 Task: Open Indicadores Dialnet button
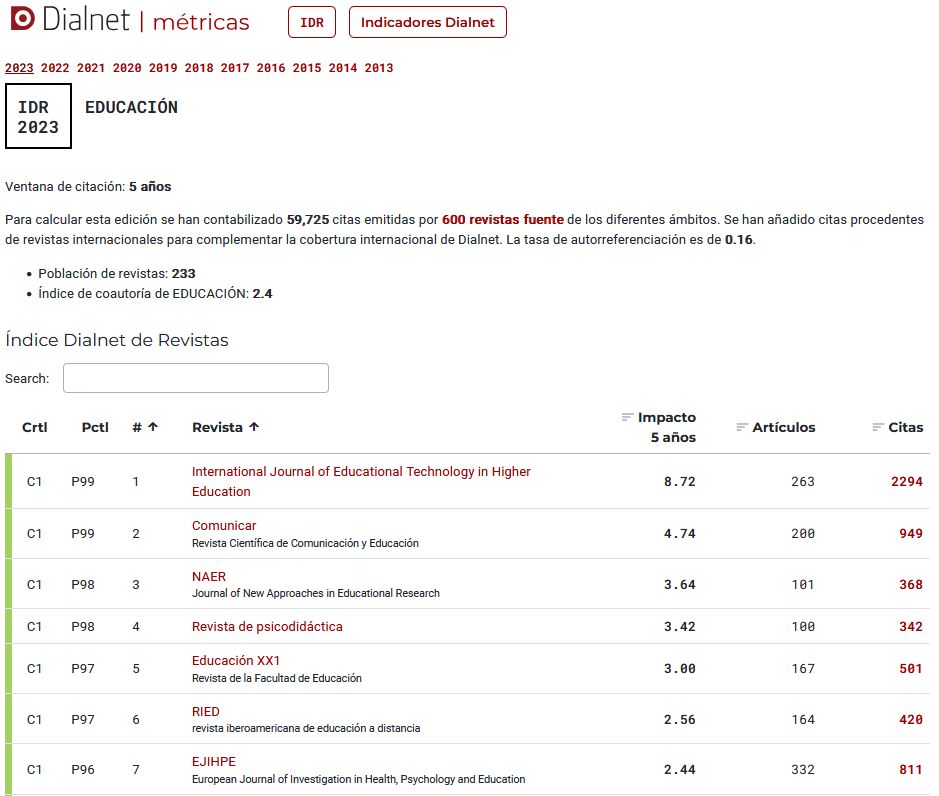tap(428, 22)
